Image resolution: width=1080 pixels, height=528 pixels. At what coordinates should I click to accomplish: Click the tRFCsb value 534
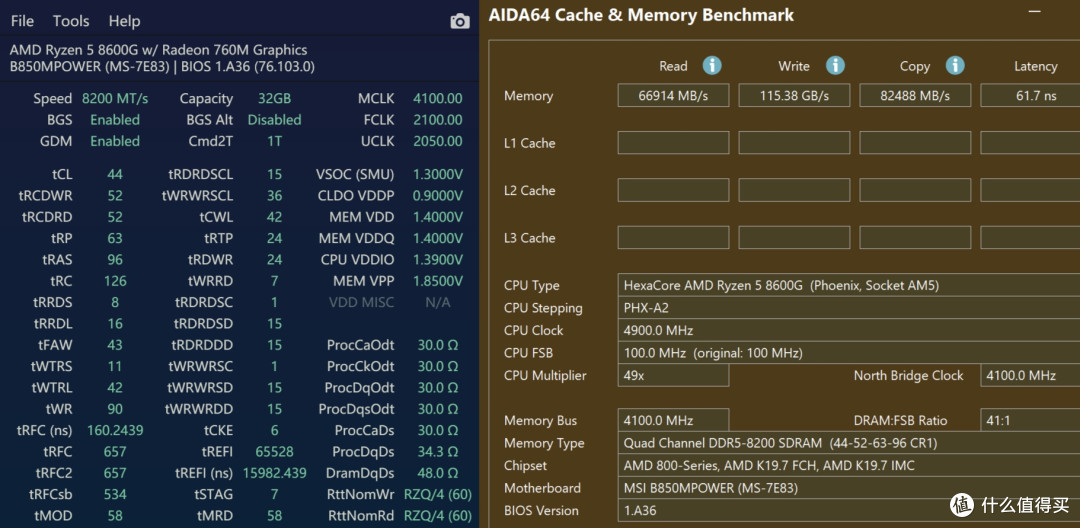pyautogui.click(x=115, y=494)
